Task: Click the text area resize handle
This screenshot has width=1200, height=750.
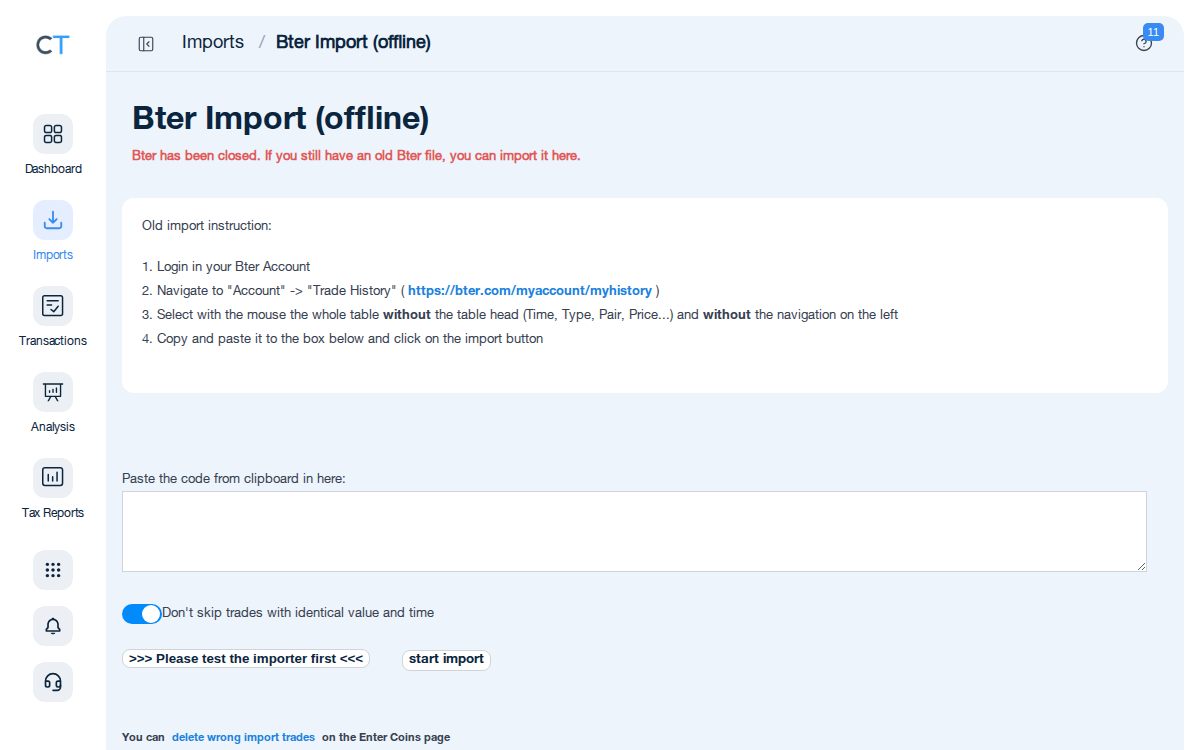Action: click(1141, 566)
